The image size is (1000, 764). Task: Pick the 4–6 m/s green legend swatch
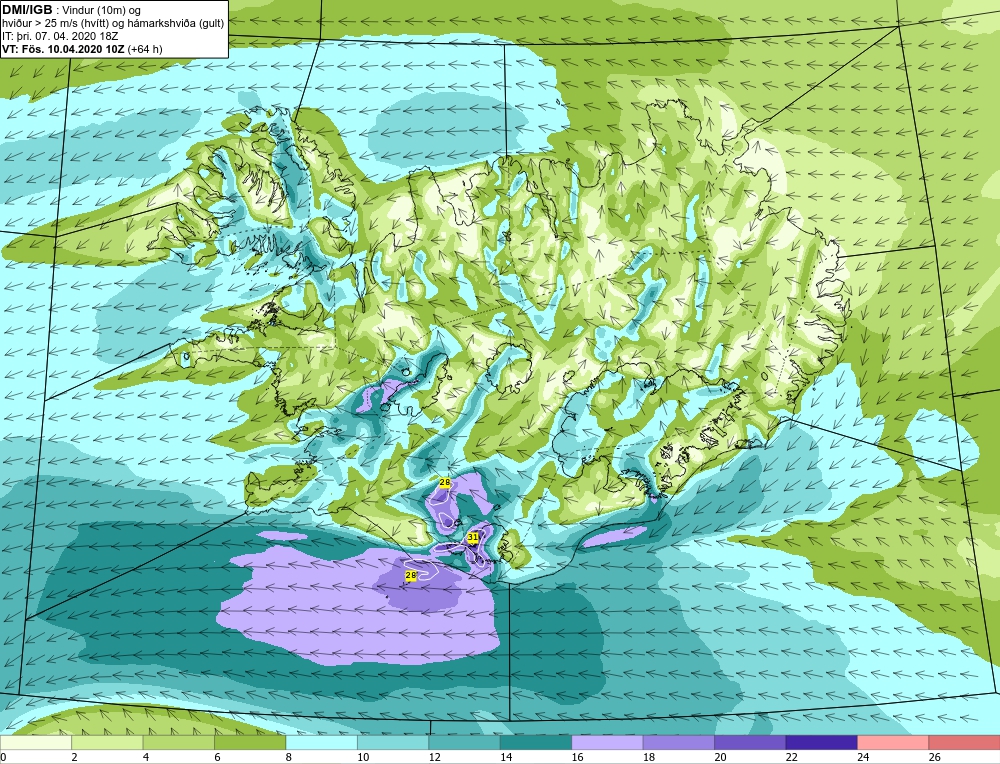click(x=179, y=742)
